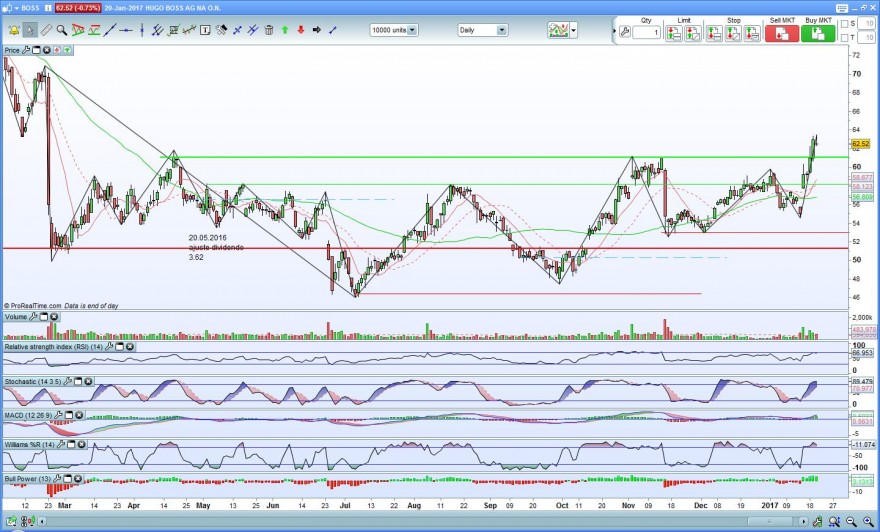
Task: Open Price panel wrench settings
Action: [26, 50]
